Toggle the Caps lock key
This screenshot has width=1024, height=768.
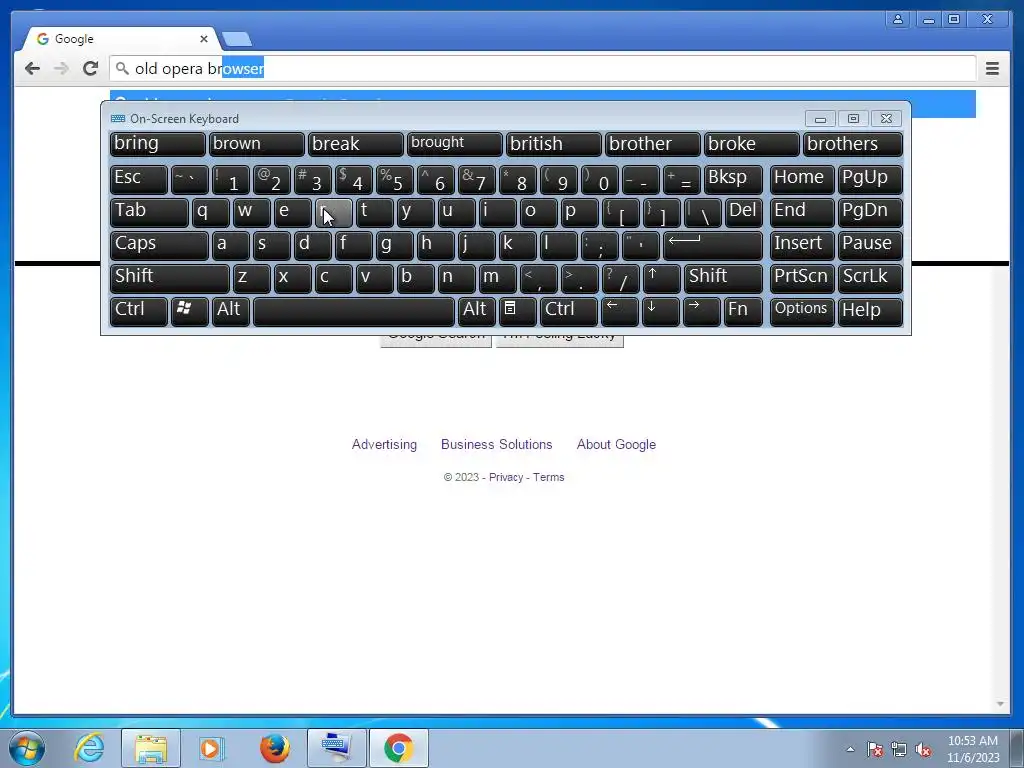pyautogui.click(x=159, y=246)
